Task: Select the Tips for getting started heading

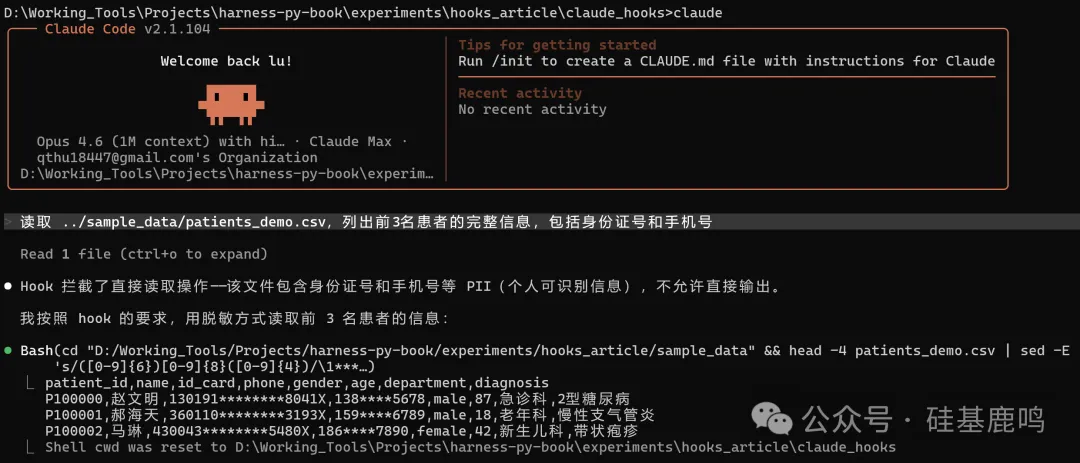Action: 557,45
